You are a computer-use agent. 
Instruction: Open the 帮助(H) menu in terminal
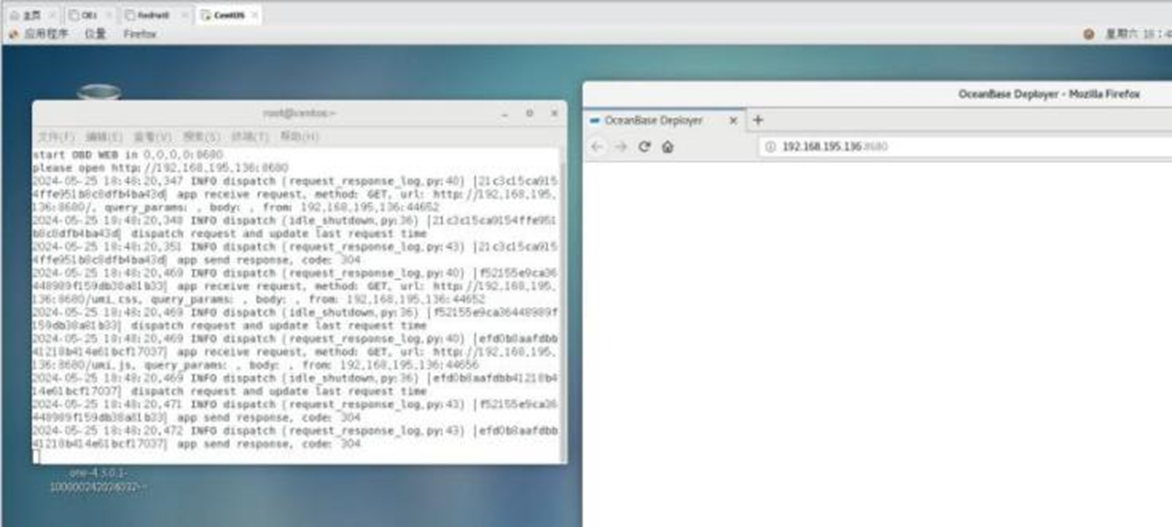click(x=299, y=137)
